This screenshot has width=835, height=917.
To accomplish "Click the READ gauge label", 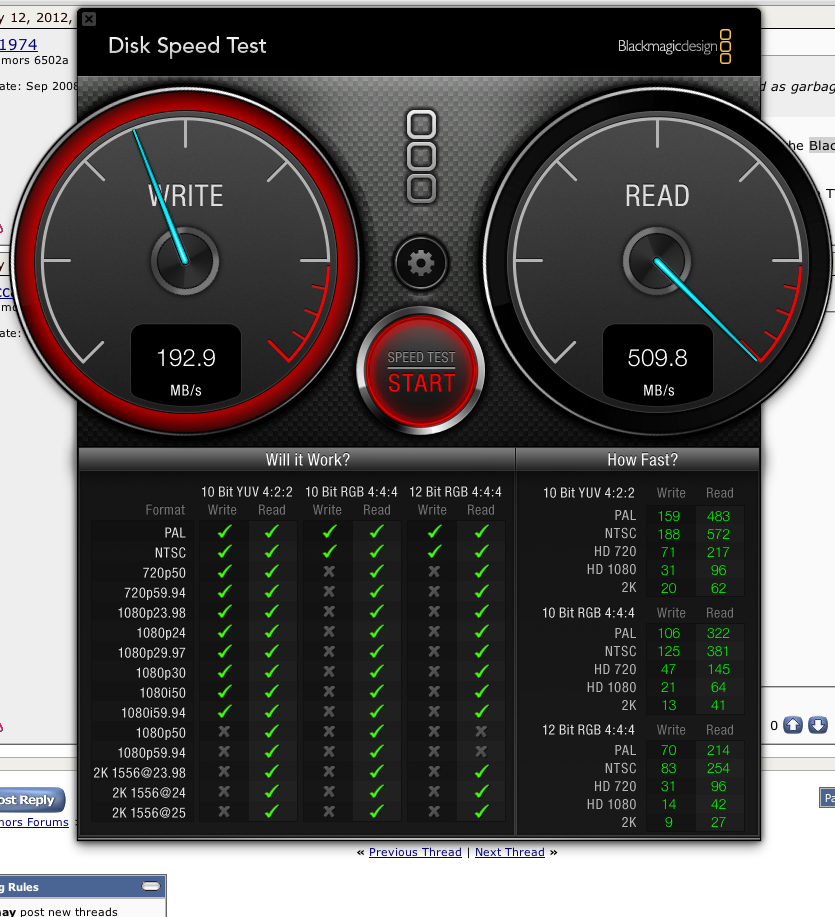I will (x=657, y=196).
